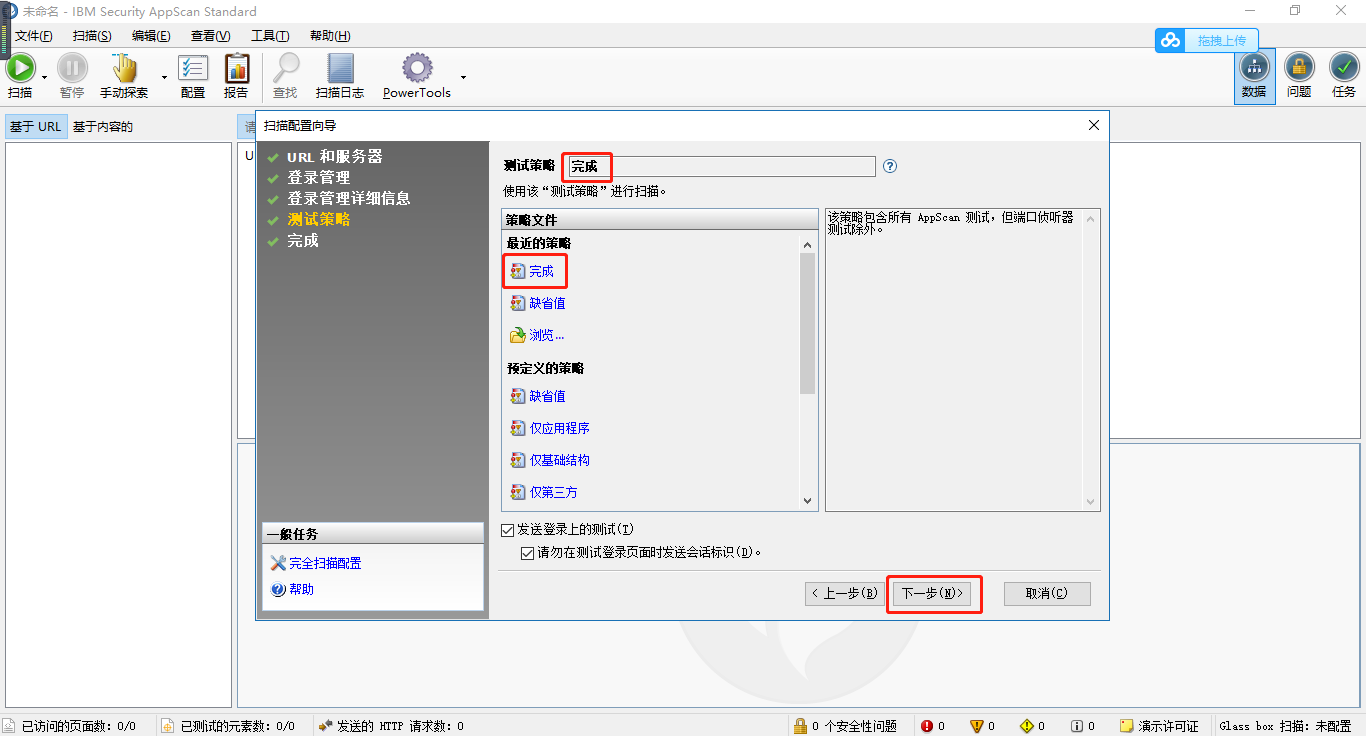Click policy list scrollbar up arrow
Screen dimensions: 1366x736
[x=809, y=244]
